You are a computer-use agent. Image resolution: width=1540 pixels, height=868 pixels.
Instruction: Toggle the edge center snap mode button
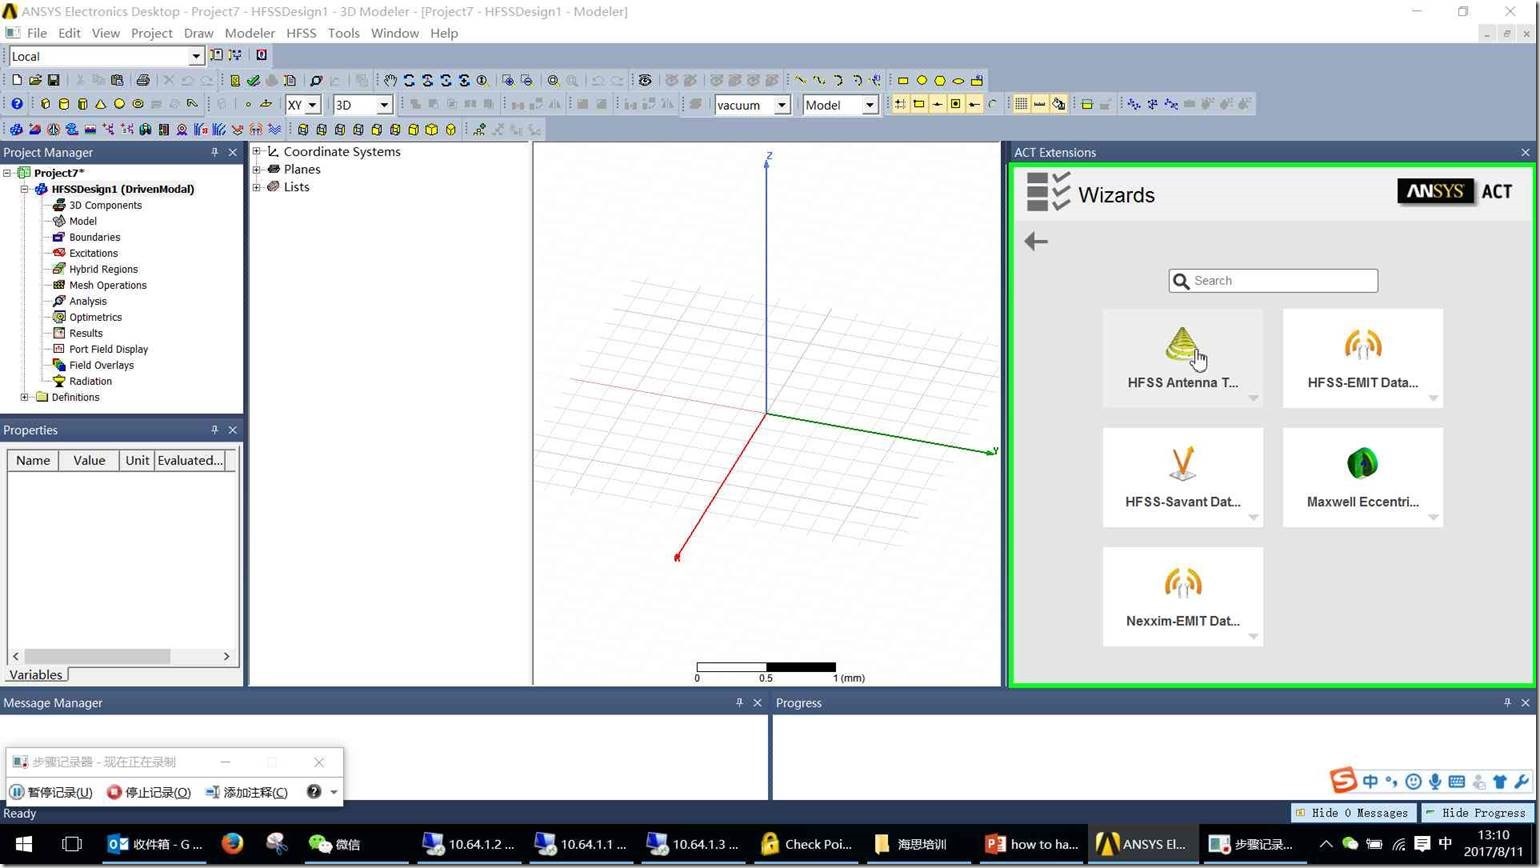tap(937, 104)
